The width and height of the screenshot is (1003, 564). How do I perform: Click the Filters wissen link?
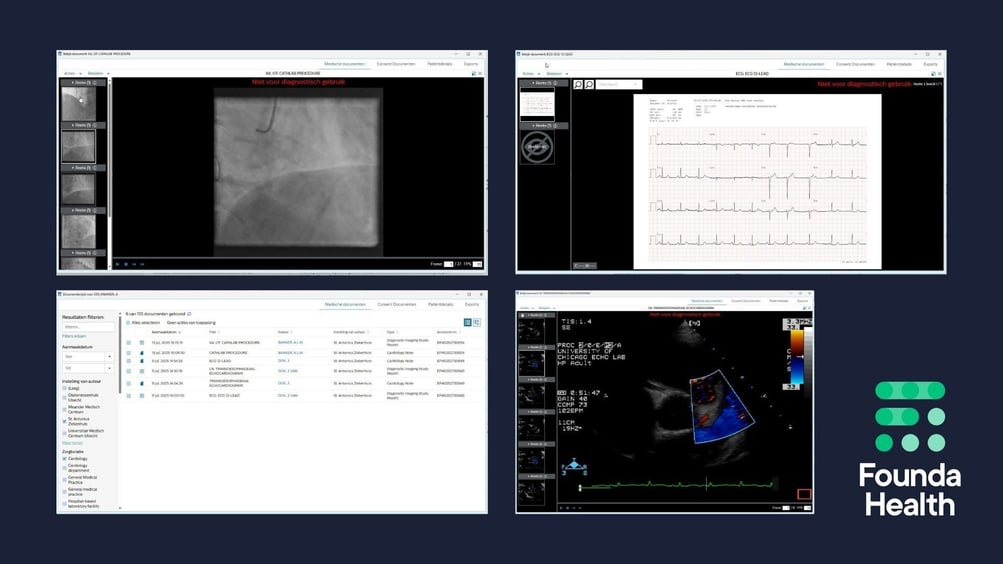pyautogui.click(x=75, y=336)
